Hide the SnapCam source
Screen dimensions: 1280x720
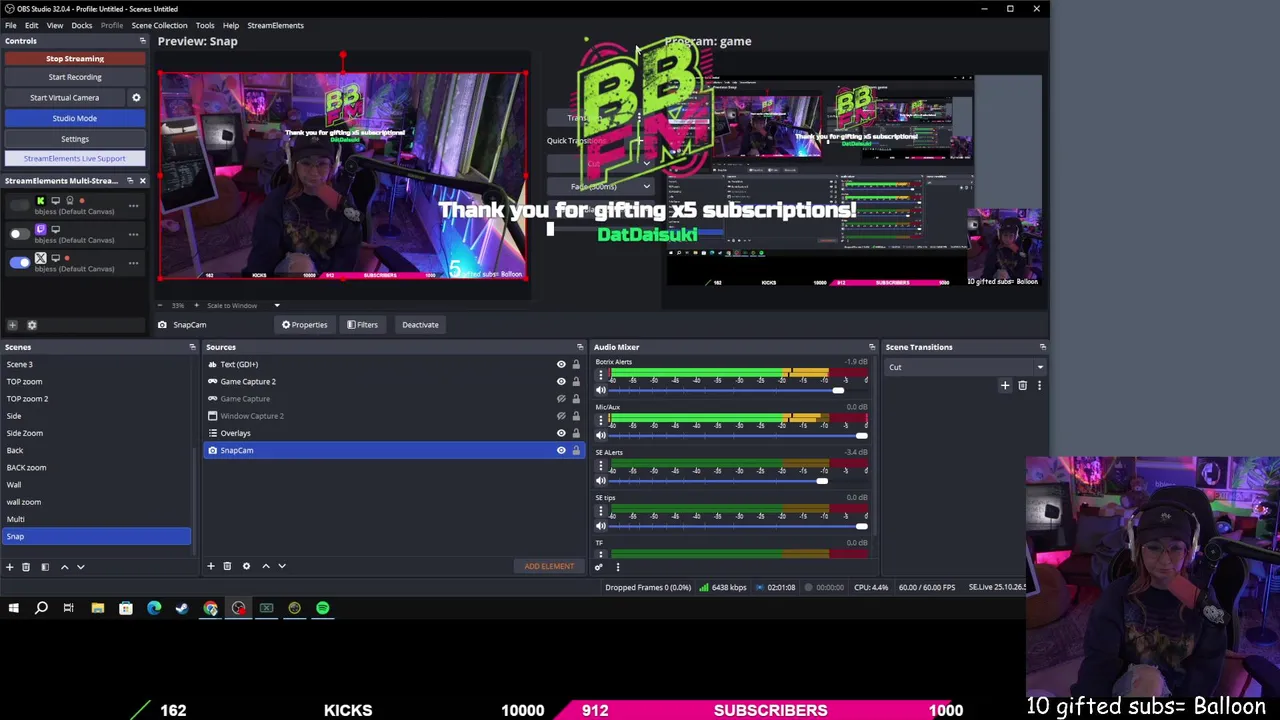click(x=561, y=450)
